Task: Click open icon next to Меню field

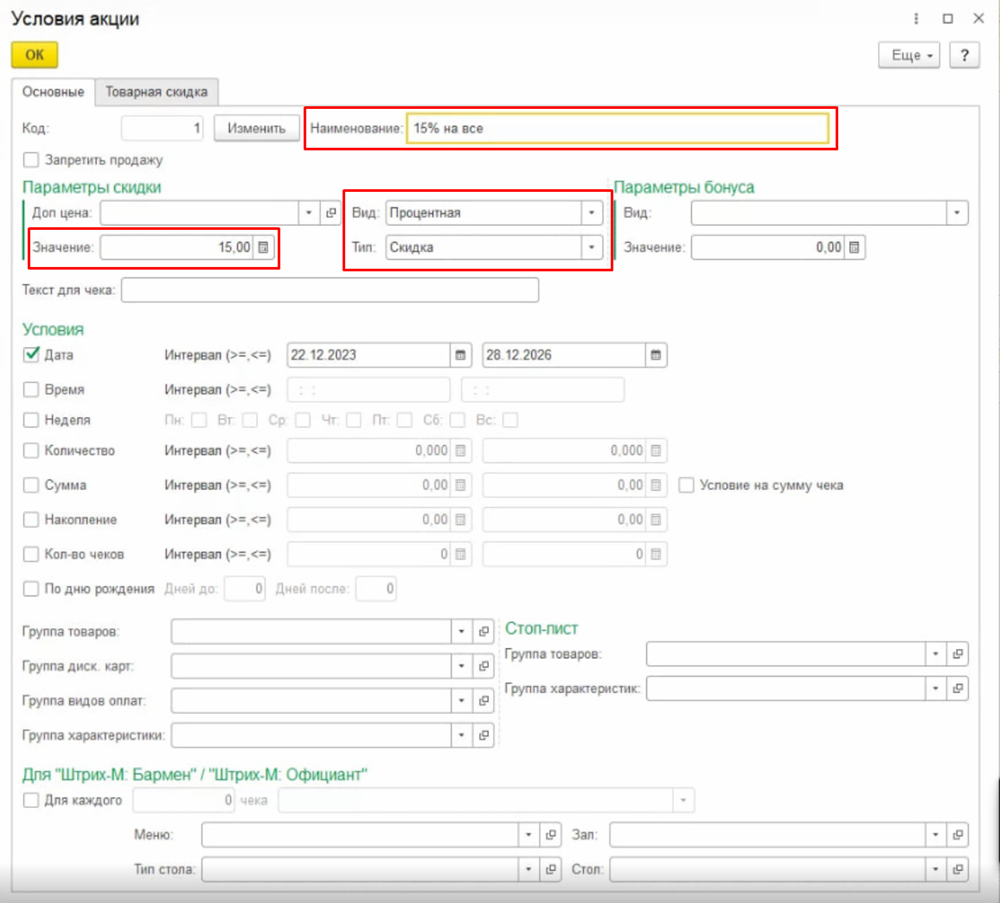Action: 550,835
